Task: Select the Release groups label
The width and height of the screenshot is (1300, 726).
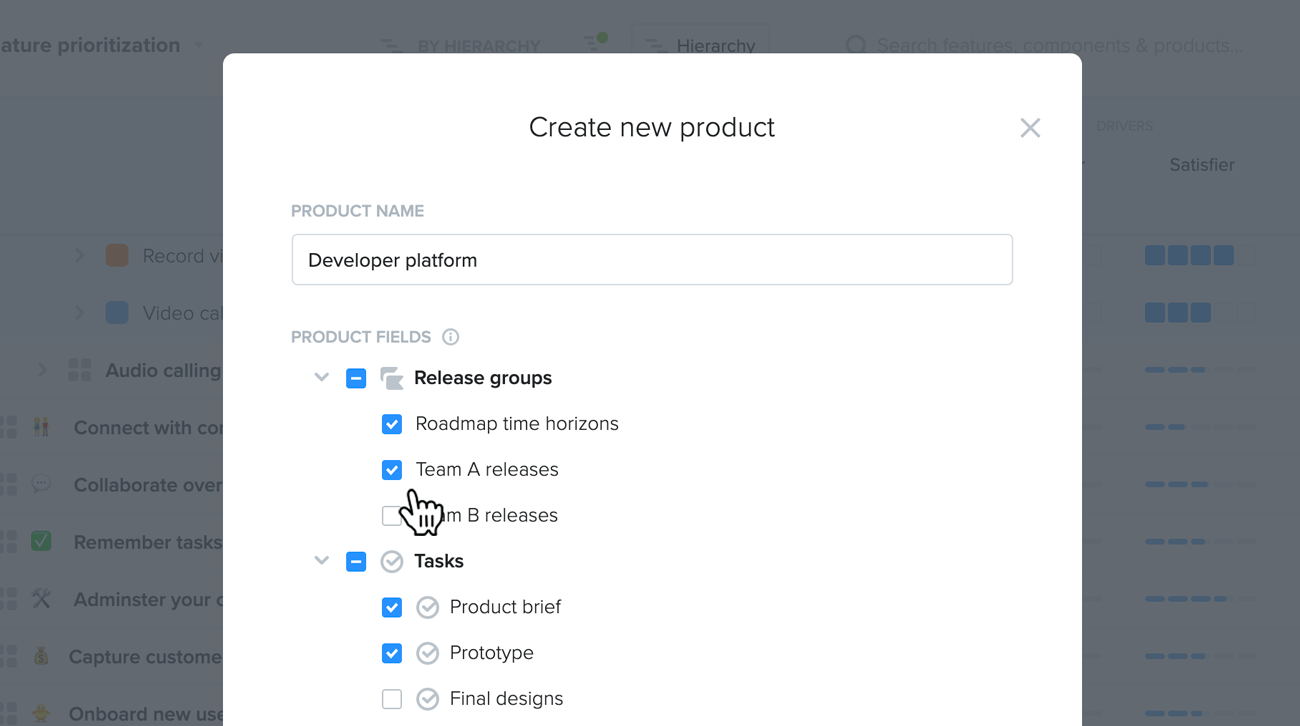Action: point(483,378)
